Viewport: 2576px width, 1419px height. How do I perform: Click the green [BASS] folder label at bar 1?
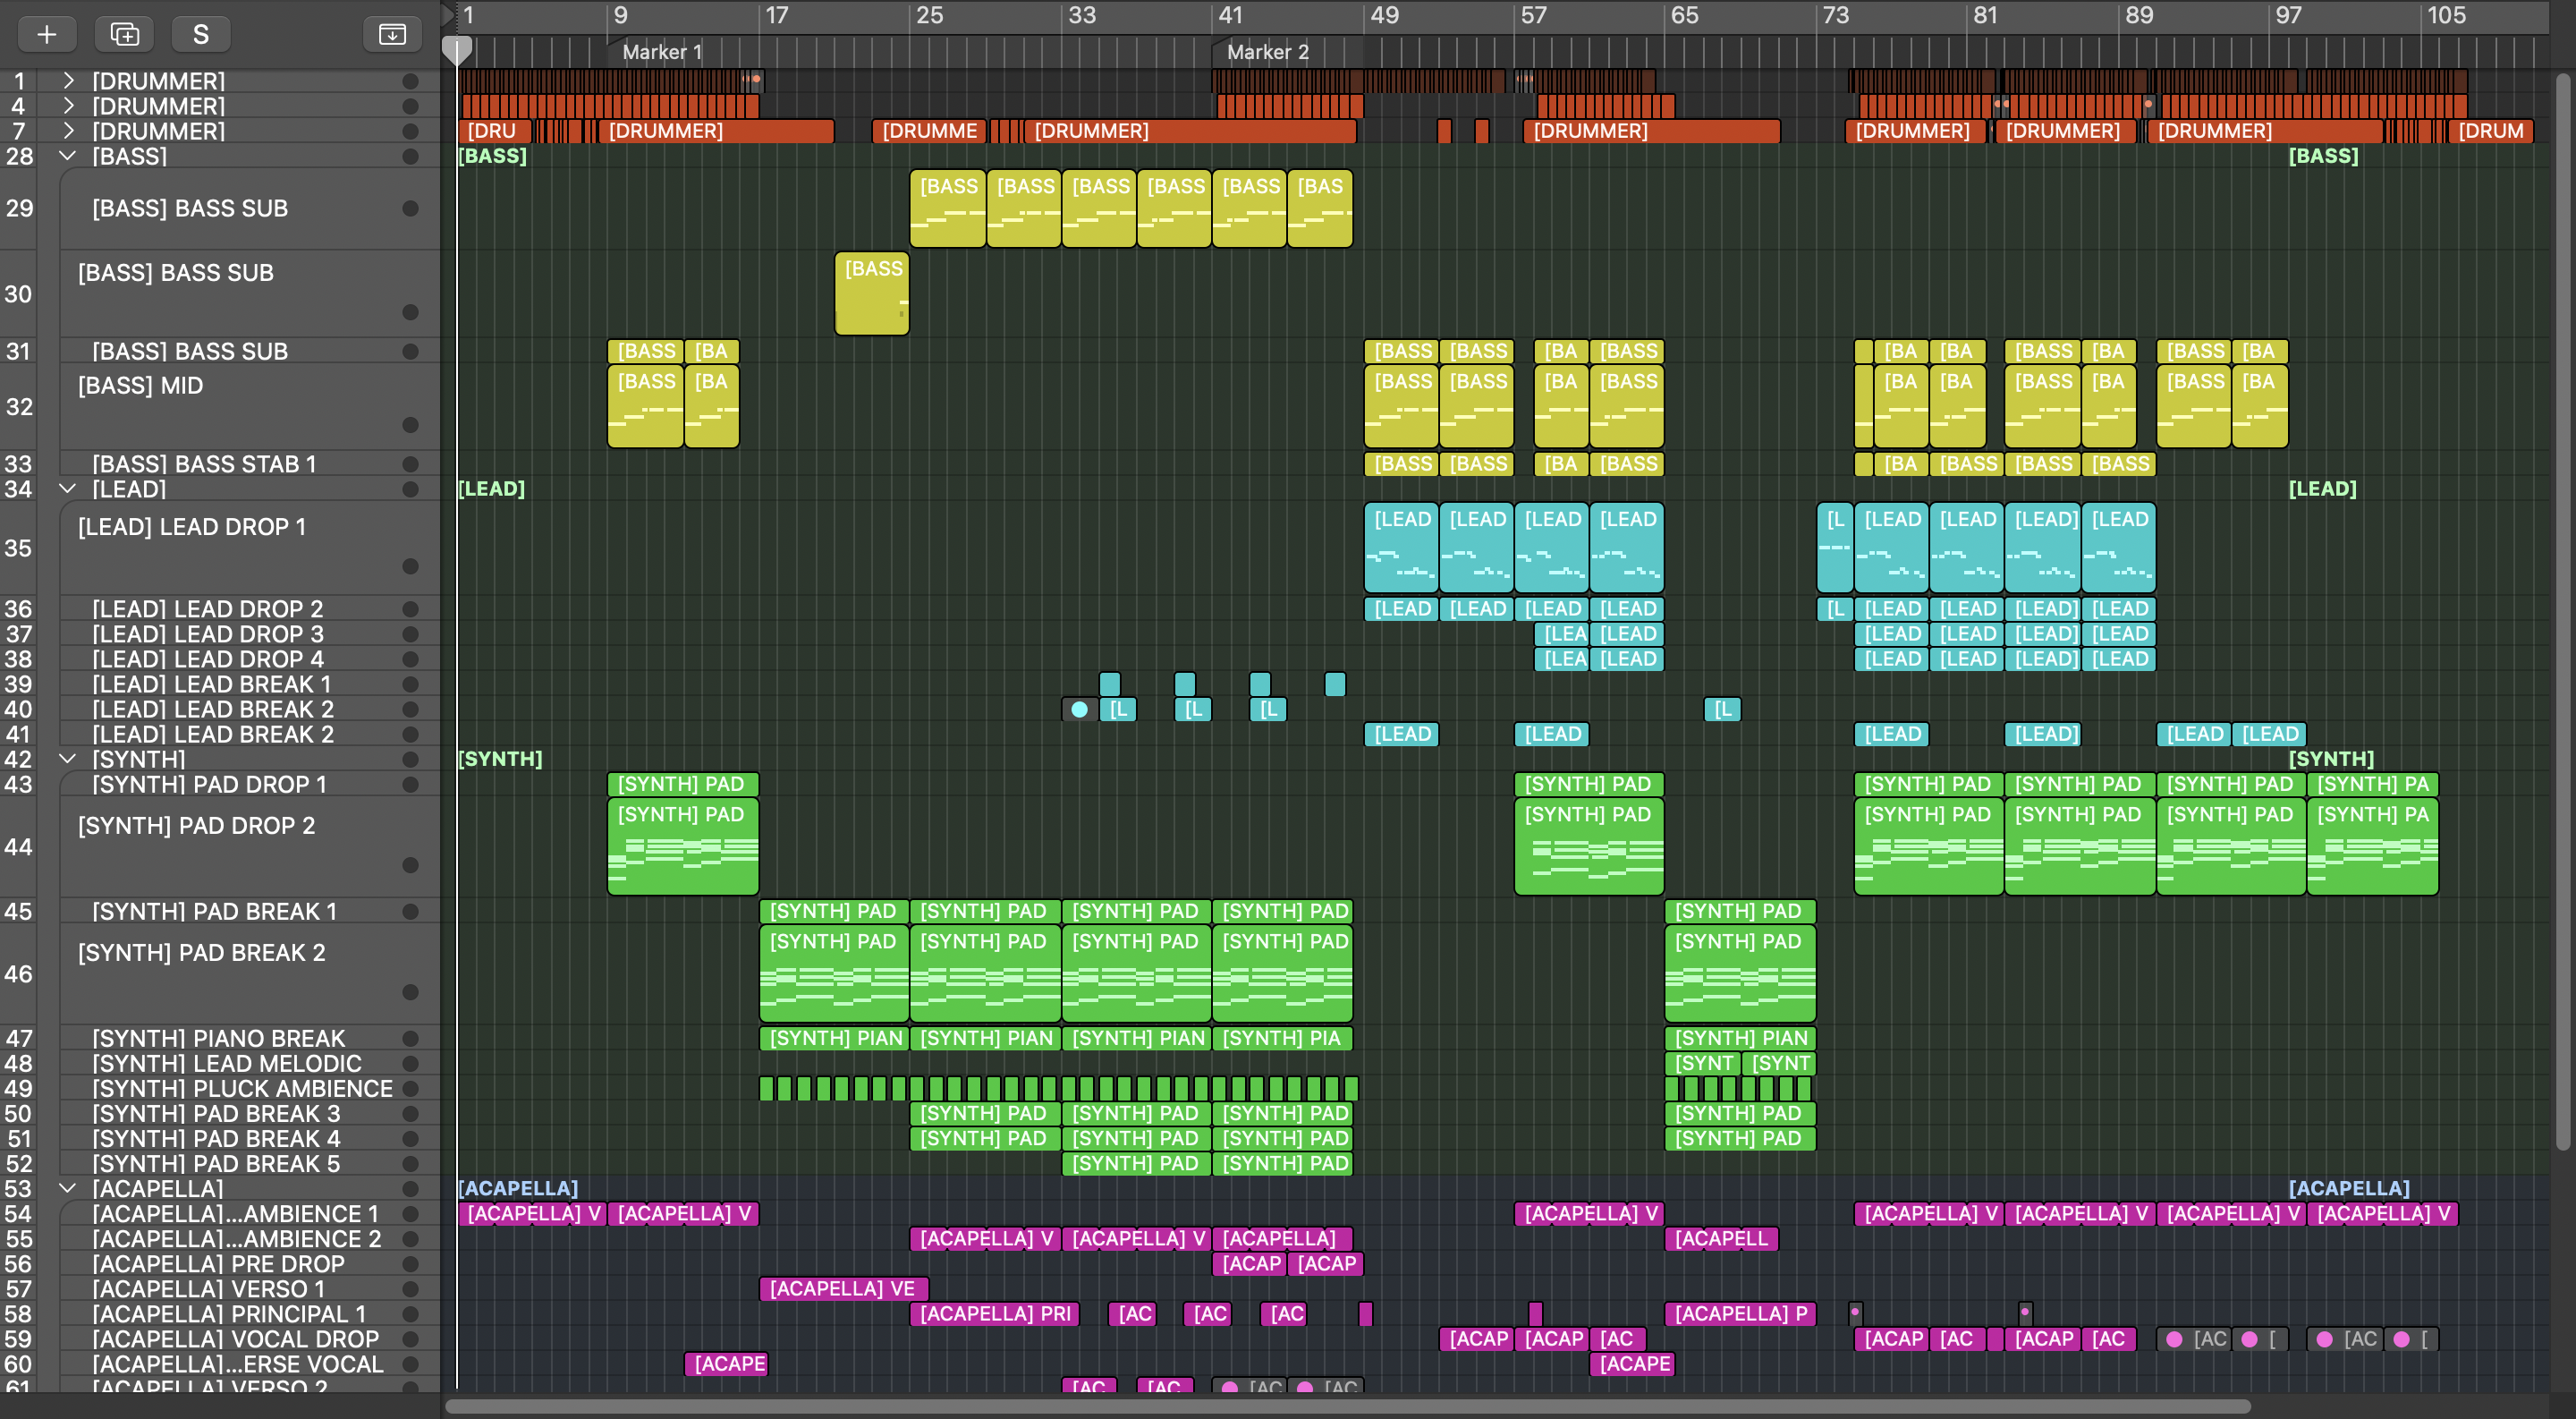(492, 155)
